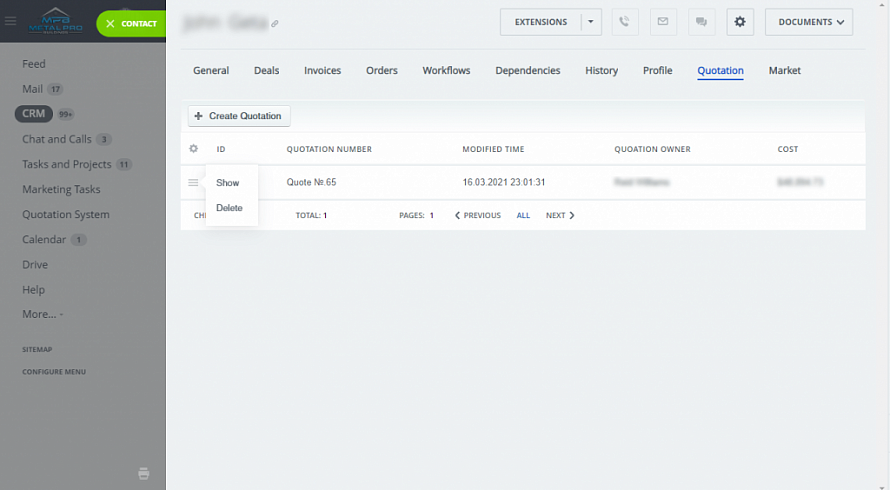Click the phone call icon

624,22
